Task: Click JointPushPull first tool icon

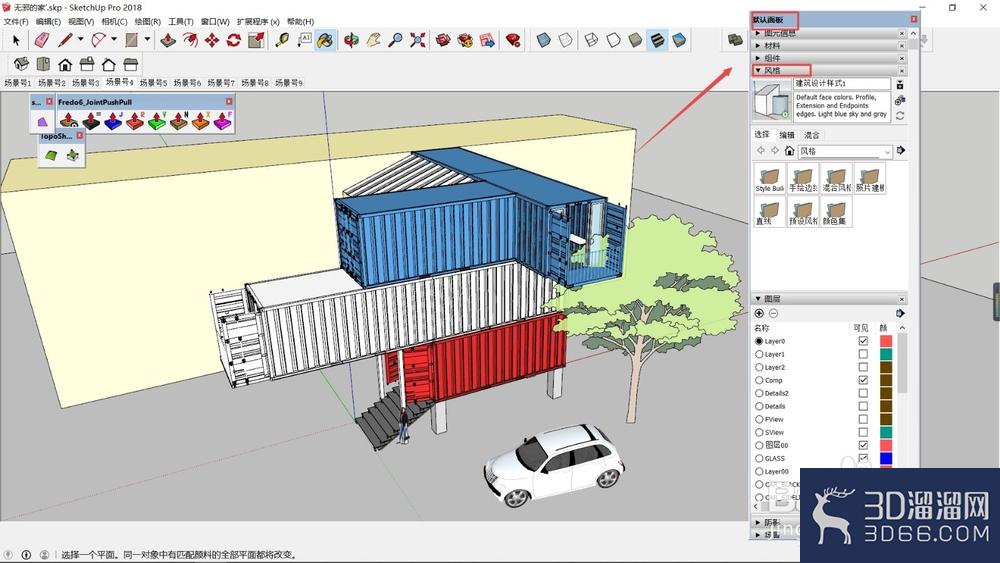Action: click(x=69, y=120)
